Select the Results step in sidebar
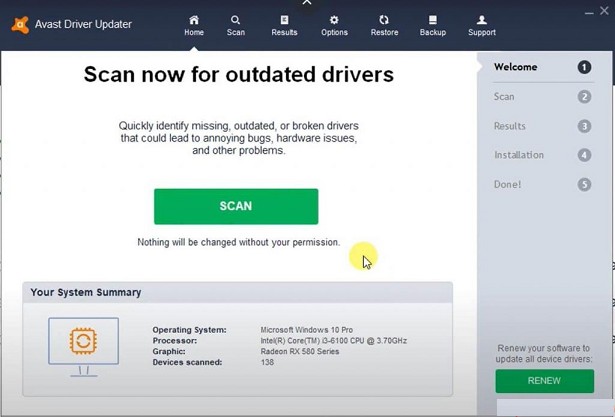 (509, 126)
